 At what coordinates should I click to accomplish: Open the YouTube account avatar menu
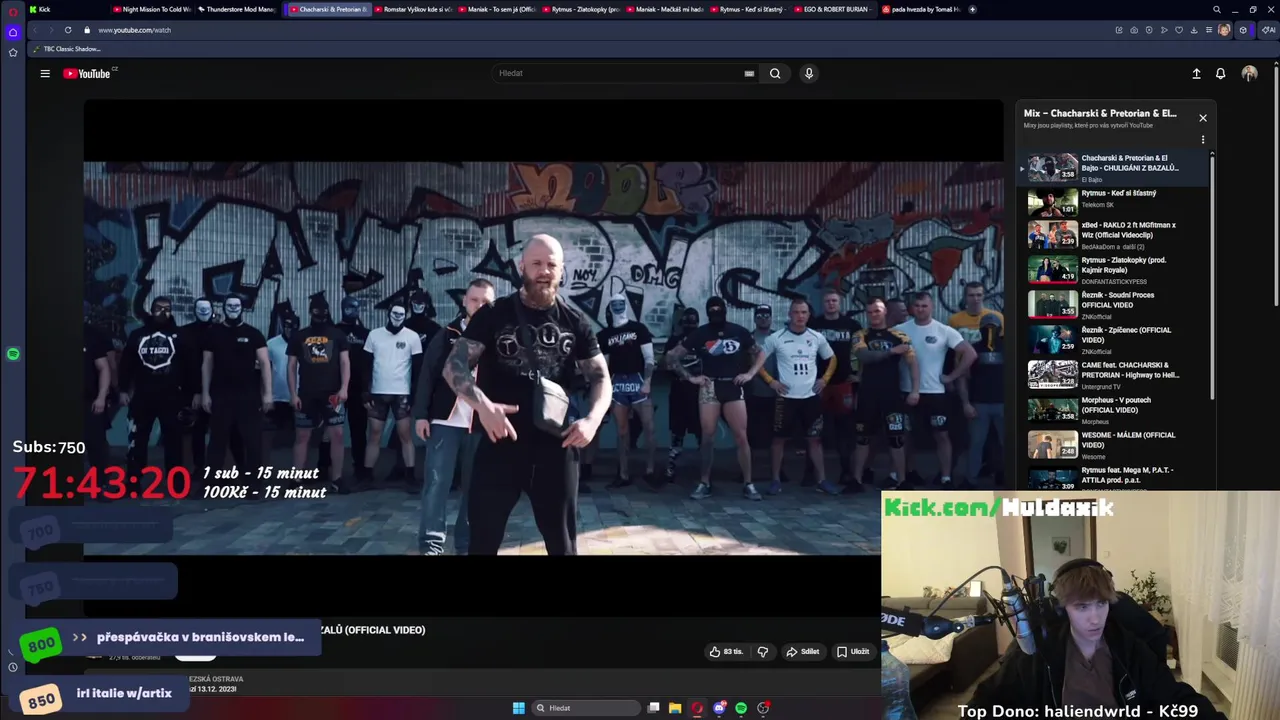tap(1249, 73)
